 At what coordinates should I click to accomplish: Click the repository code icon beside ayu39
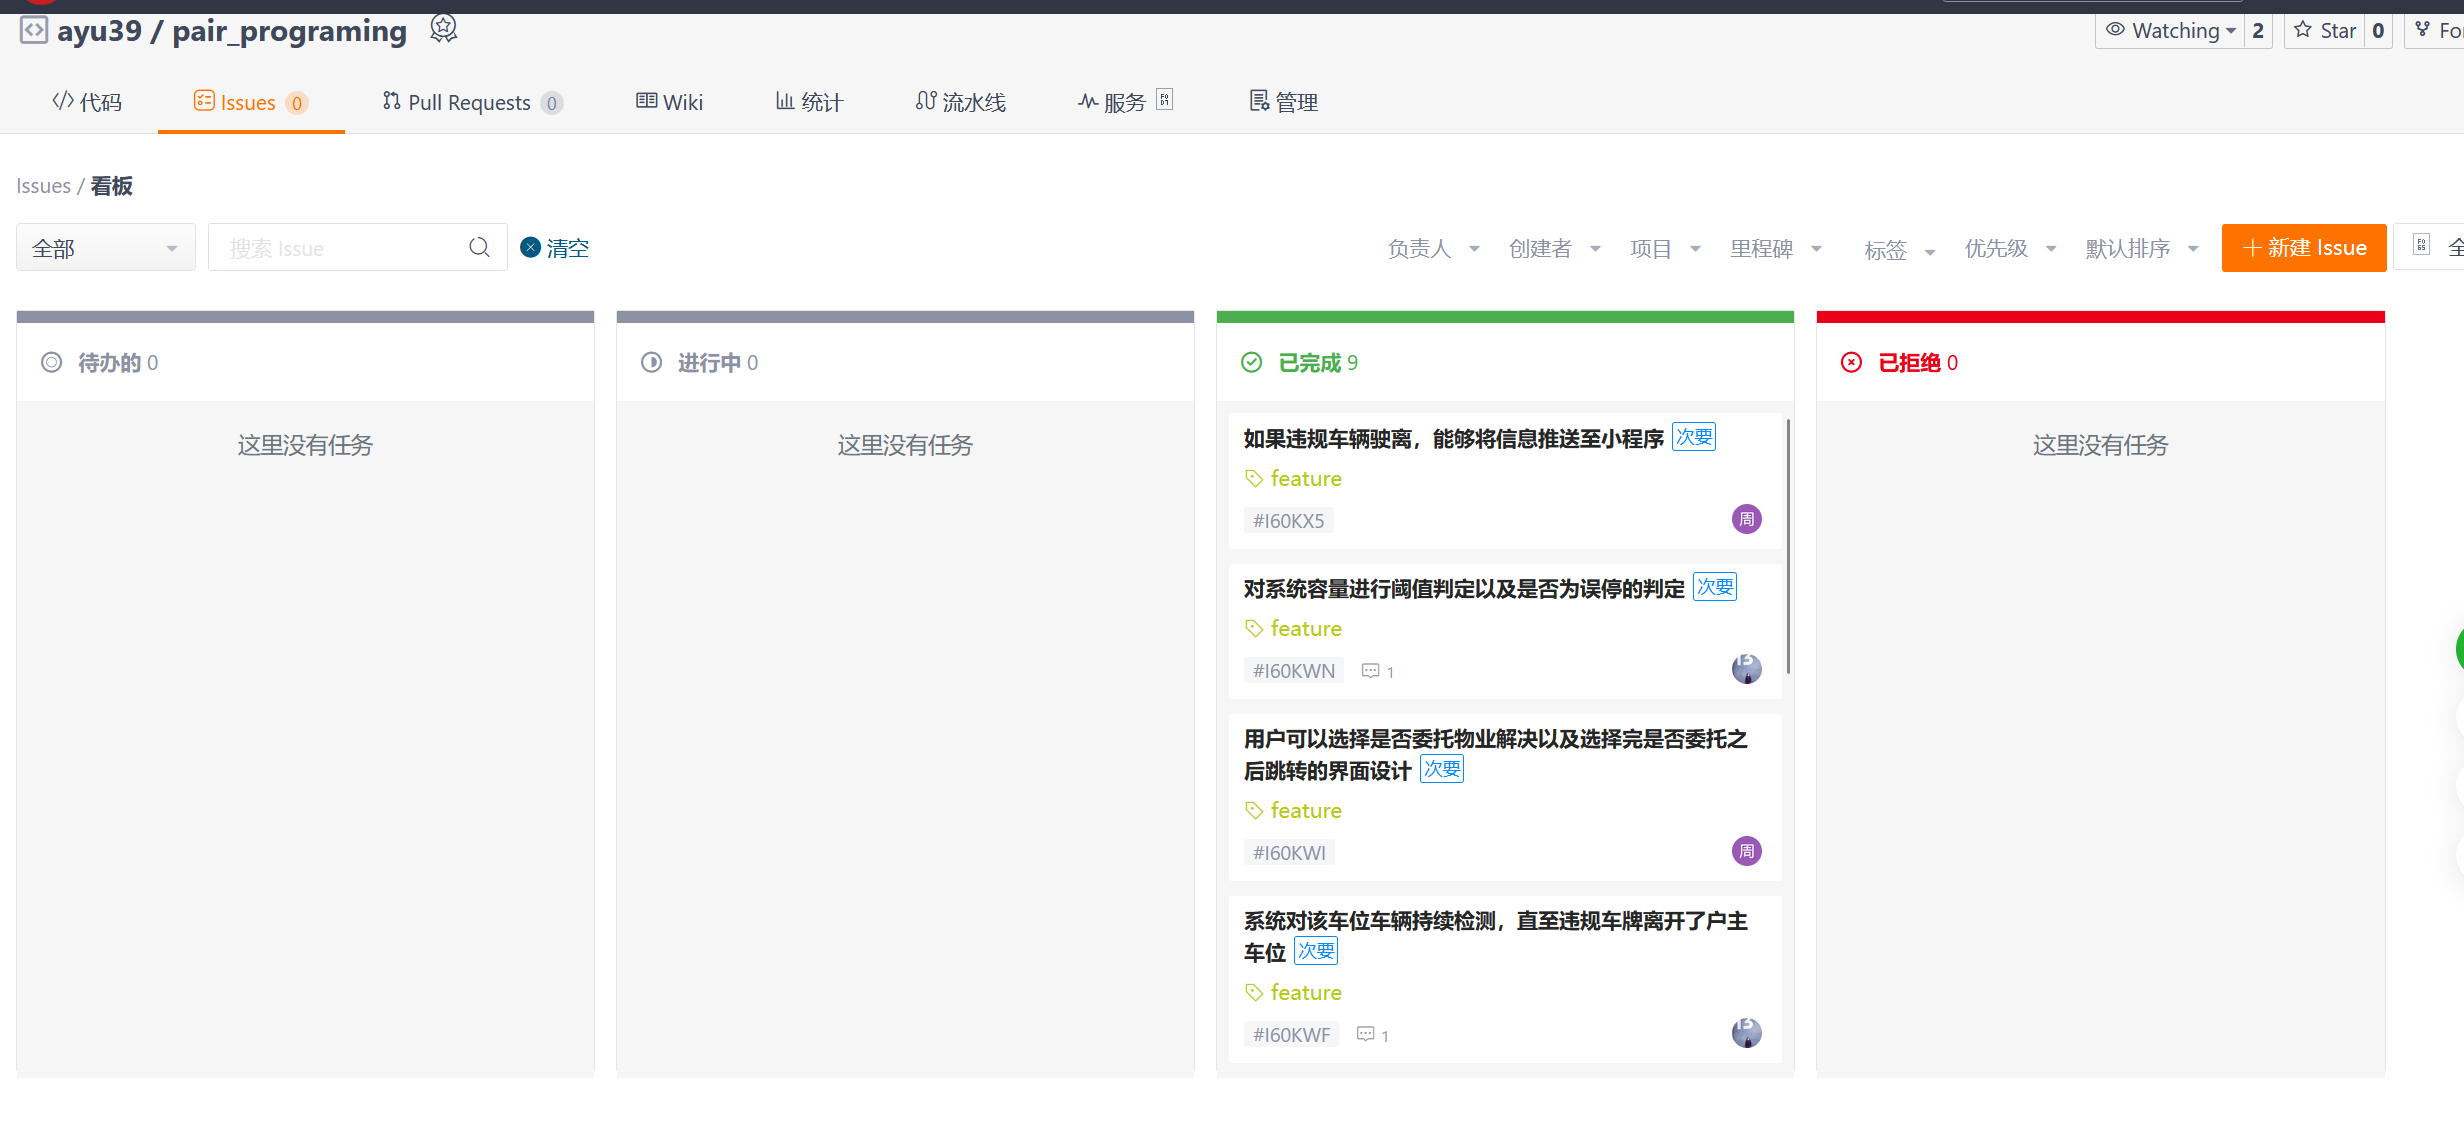33,30
